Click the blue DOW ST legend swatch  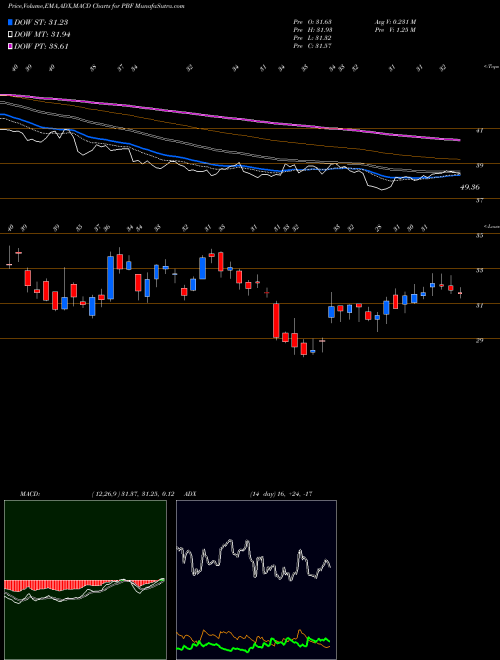click(10, 22)
